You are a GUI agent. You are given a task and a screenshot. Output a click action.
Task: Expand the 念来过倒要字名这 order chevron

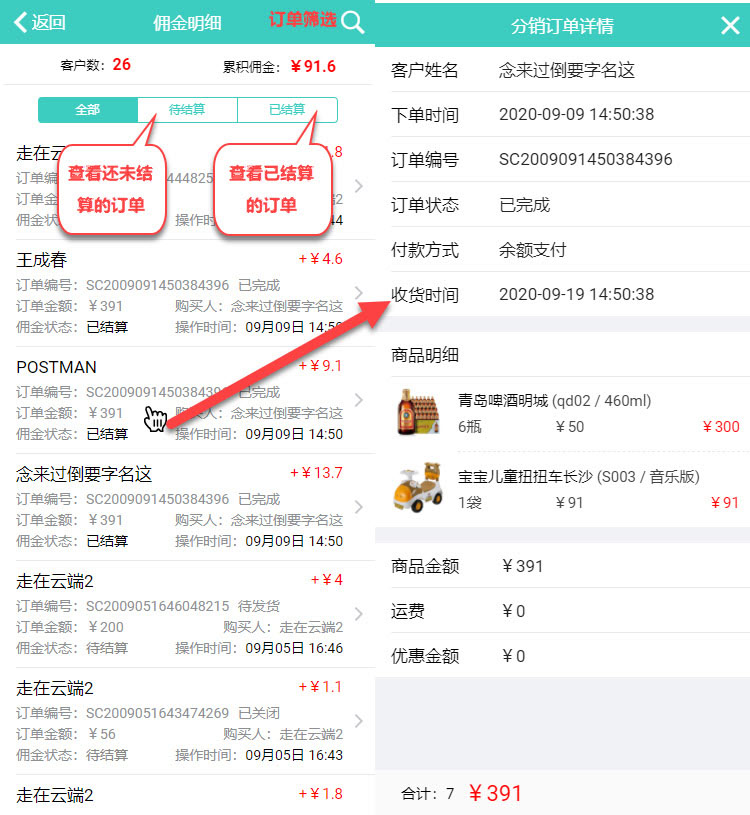pos(359,507)
